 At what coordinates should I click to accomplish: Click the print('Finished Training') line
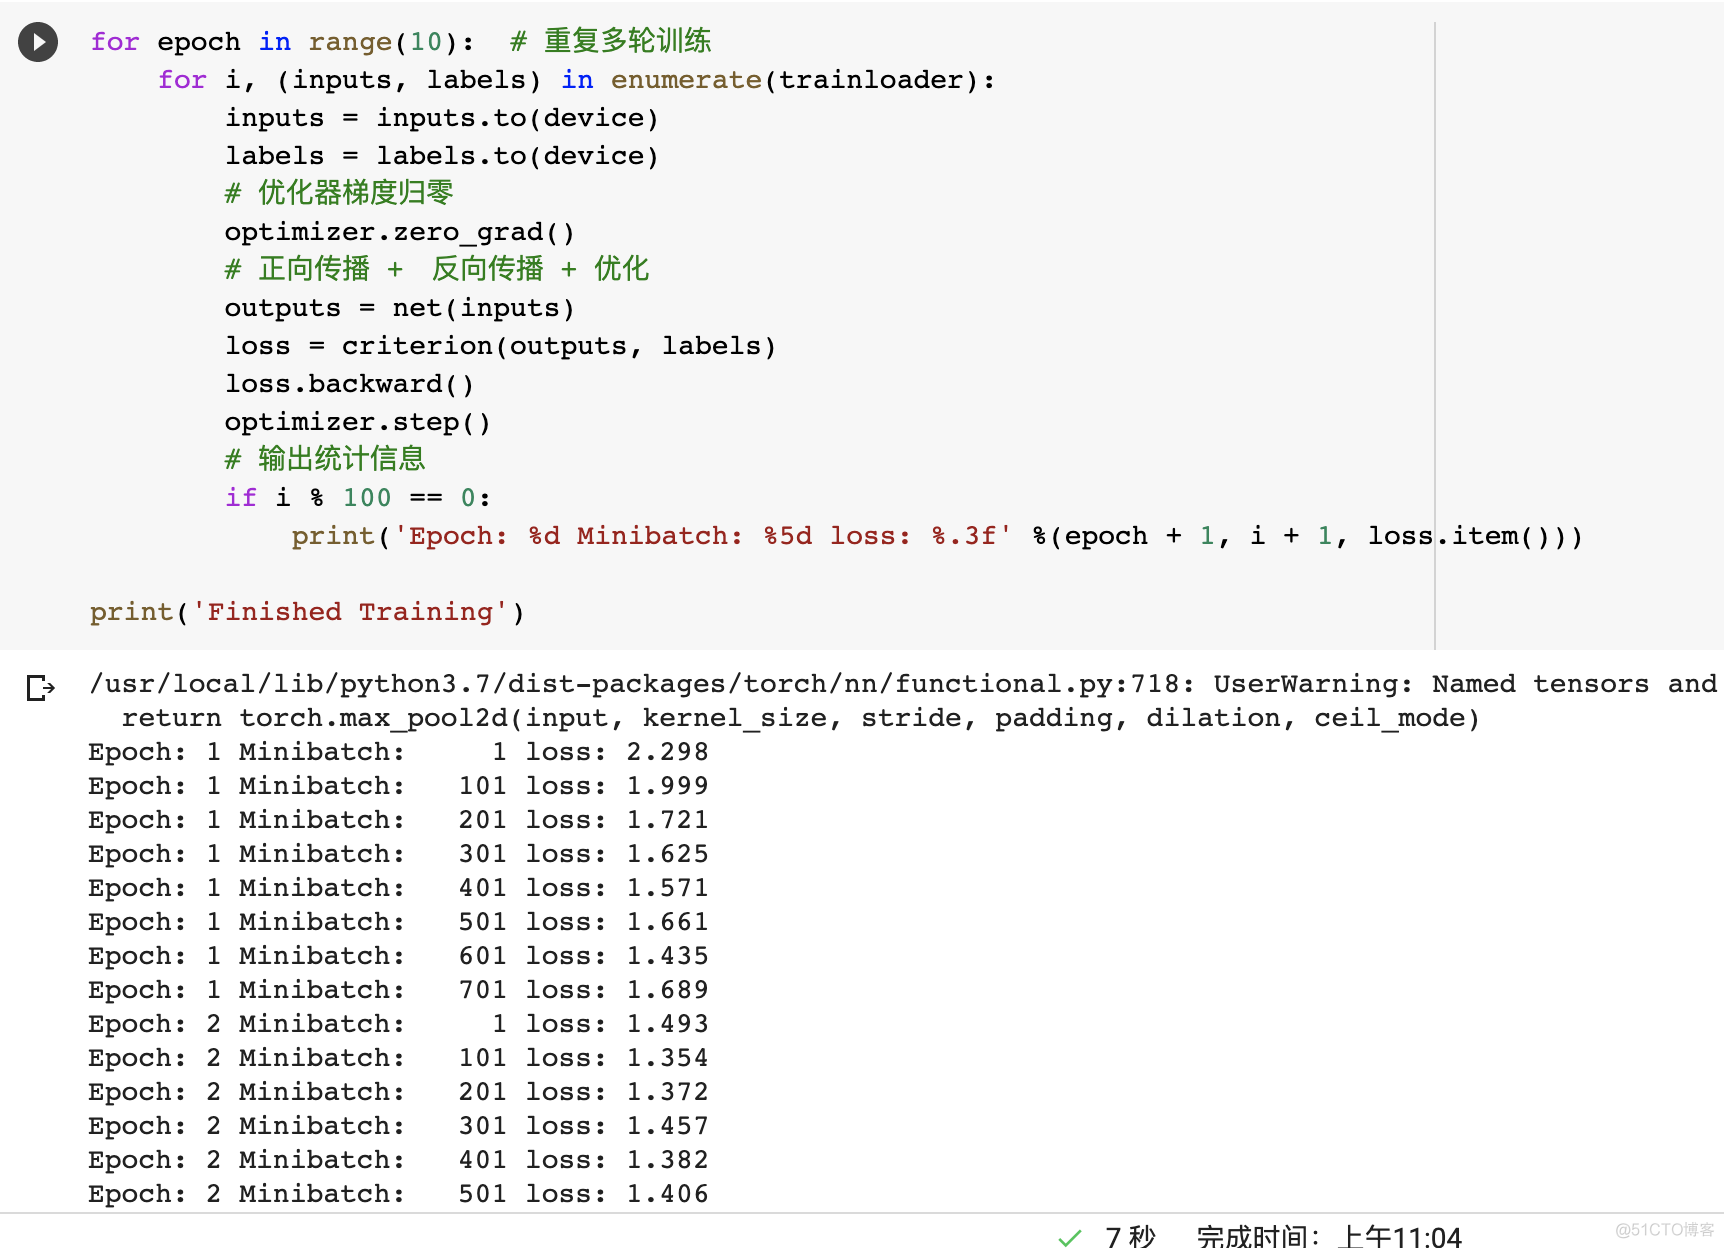307,612
